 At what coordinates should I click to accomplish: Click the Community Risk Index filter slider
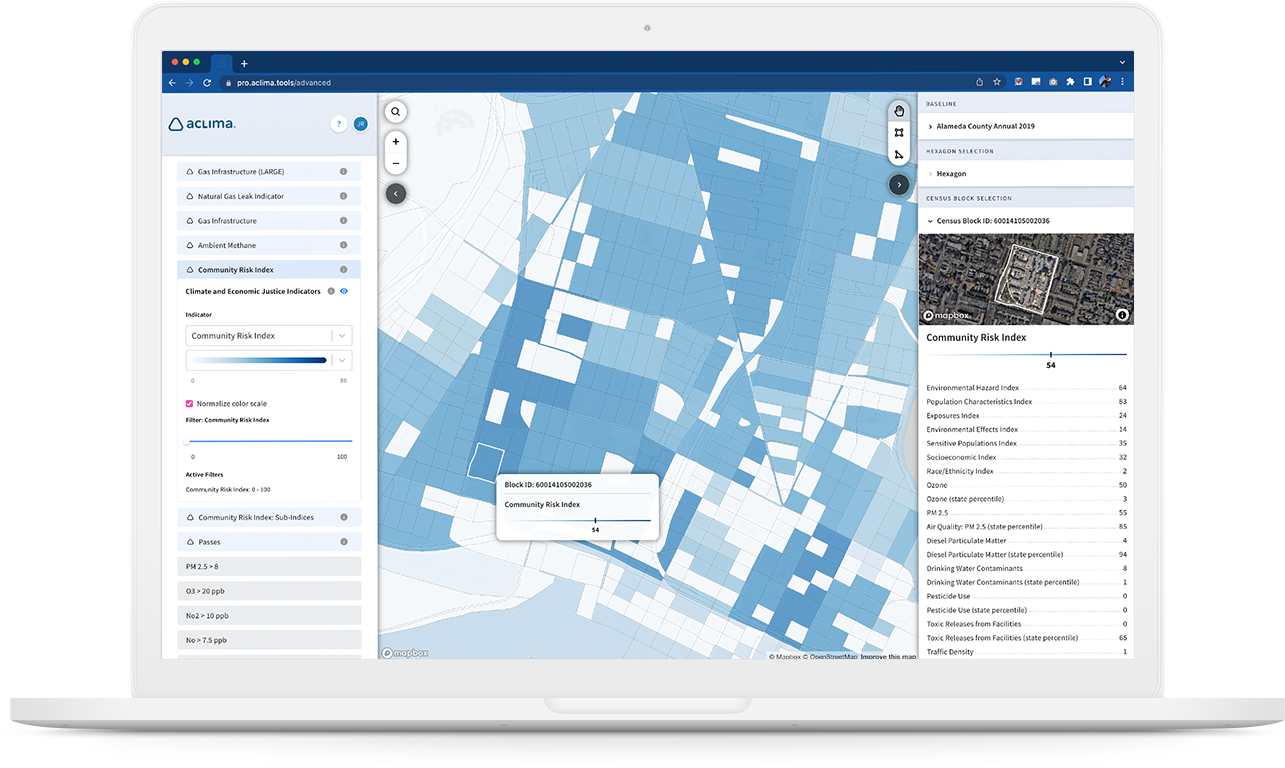pyautogui.click(x=270, y=441)
